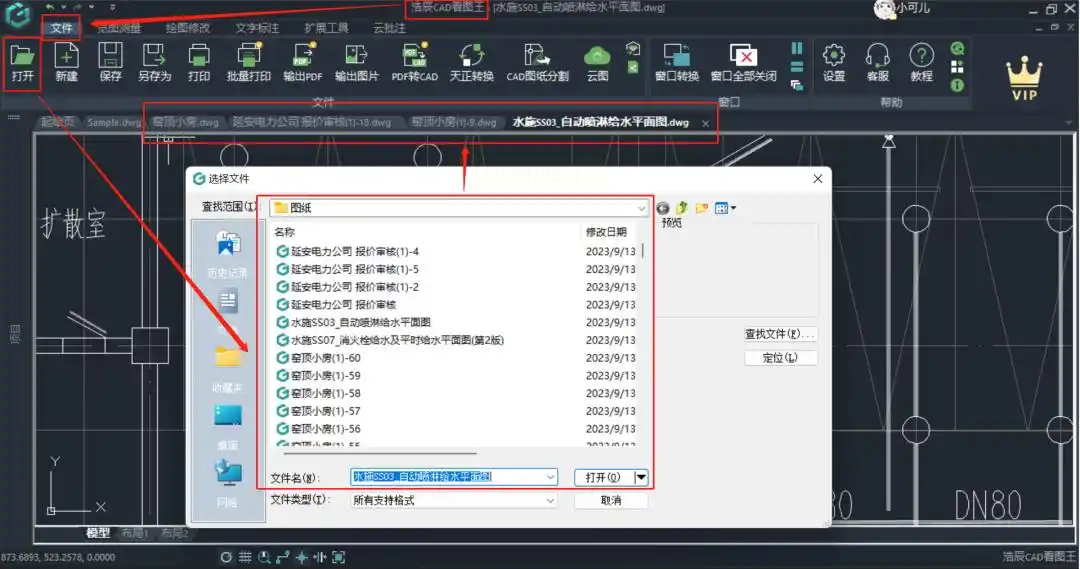
Task: Close the 水施SS03 document tab
Action: tap(705, 123)
